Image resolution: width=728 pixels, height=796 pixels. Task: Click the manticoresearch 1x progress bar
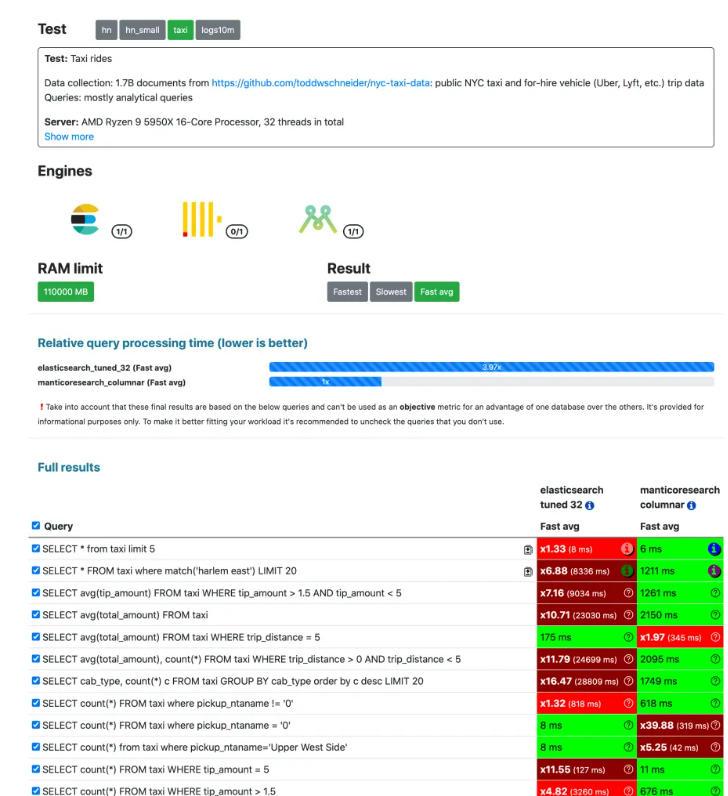point(325,382)
